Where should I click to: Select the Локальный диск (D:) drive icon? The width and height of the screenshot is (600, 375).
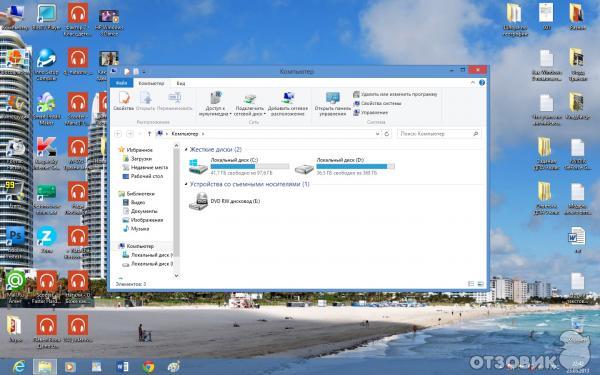click(x=304, y=168)
